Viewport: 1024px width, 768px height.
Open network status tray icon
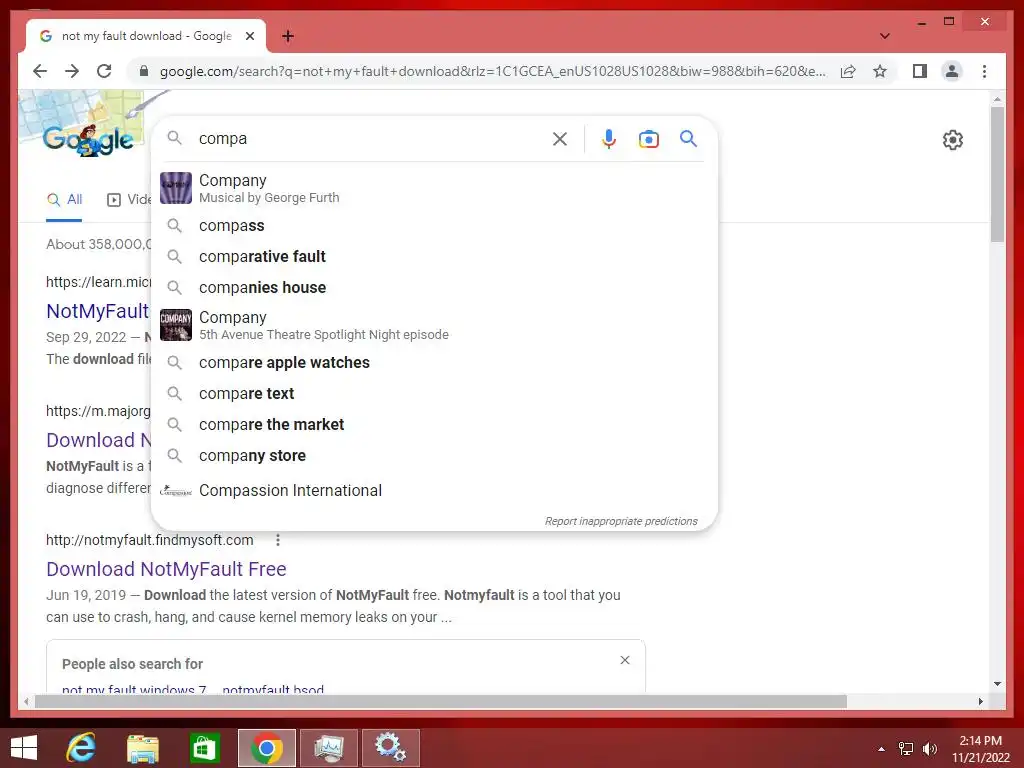pos(906,749)
